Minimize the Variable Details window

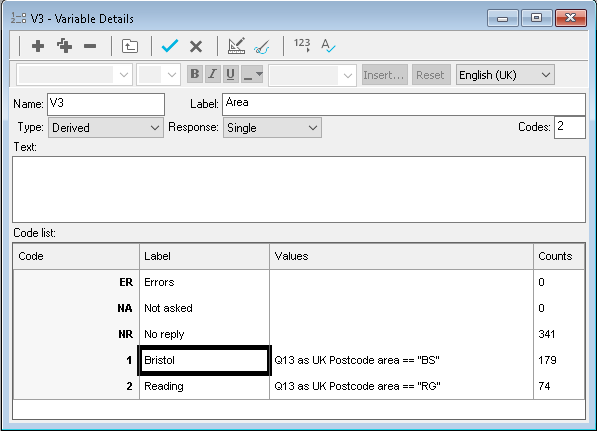(502, 18)
